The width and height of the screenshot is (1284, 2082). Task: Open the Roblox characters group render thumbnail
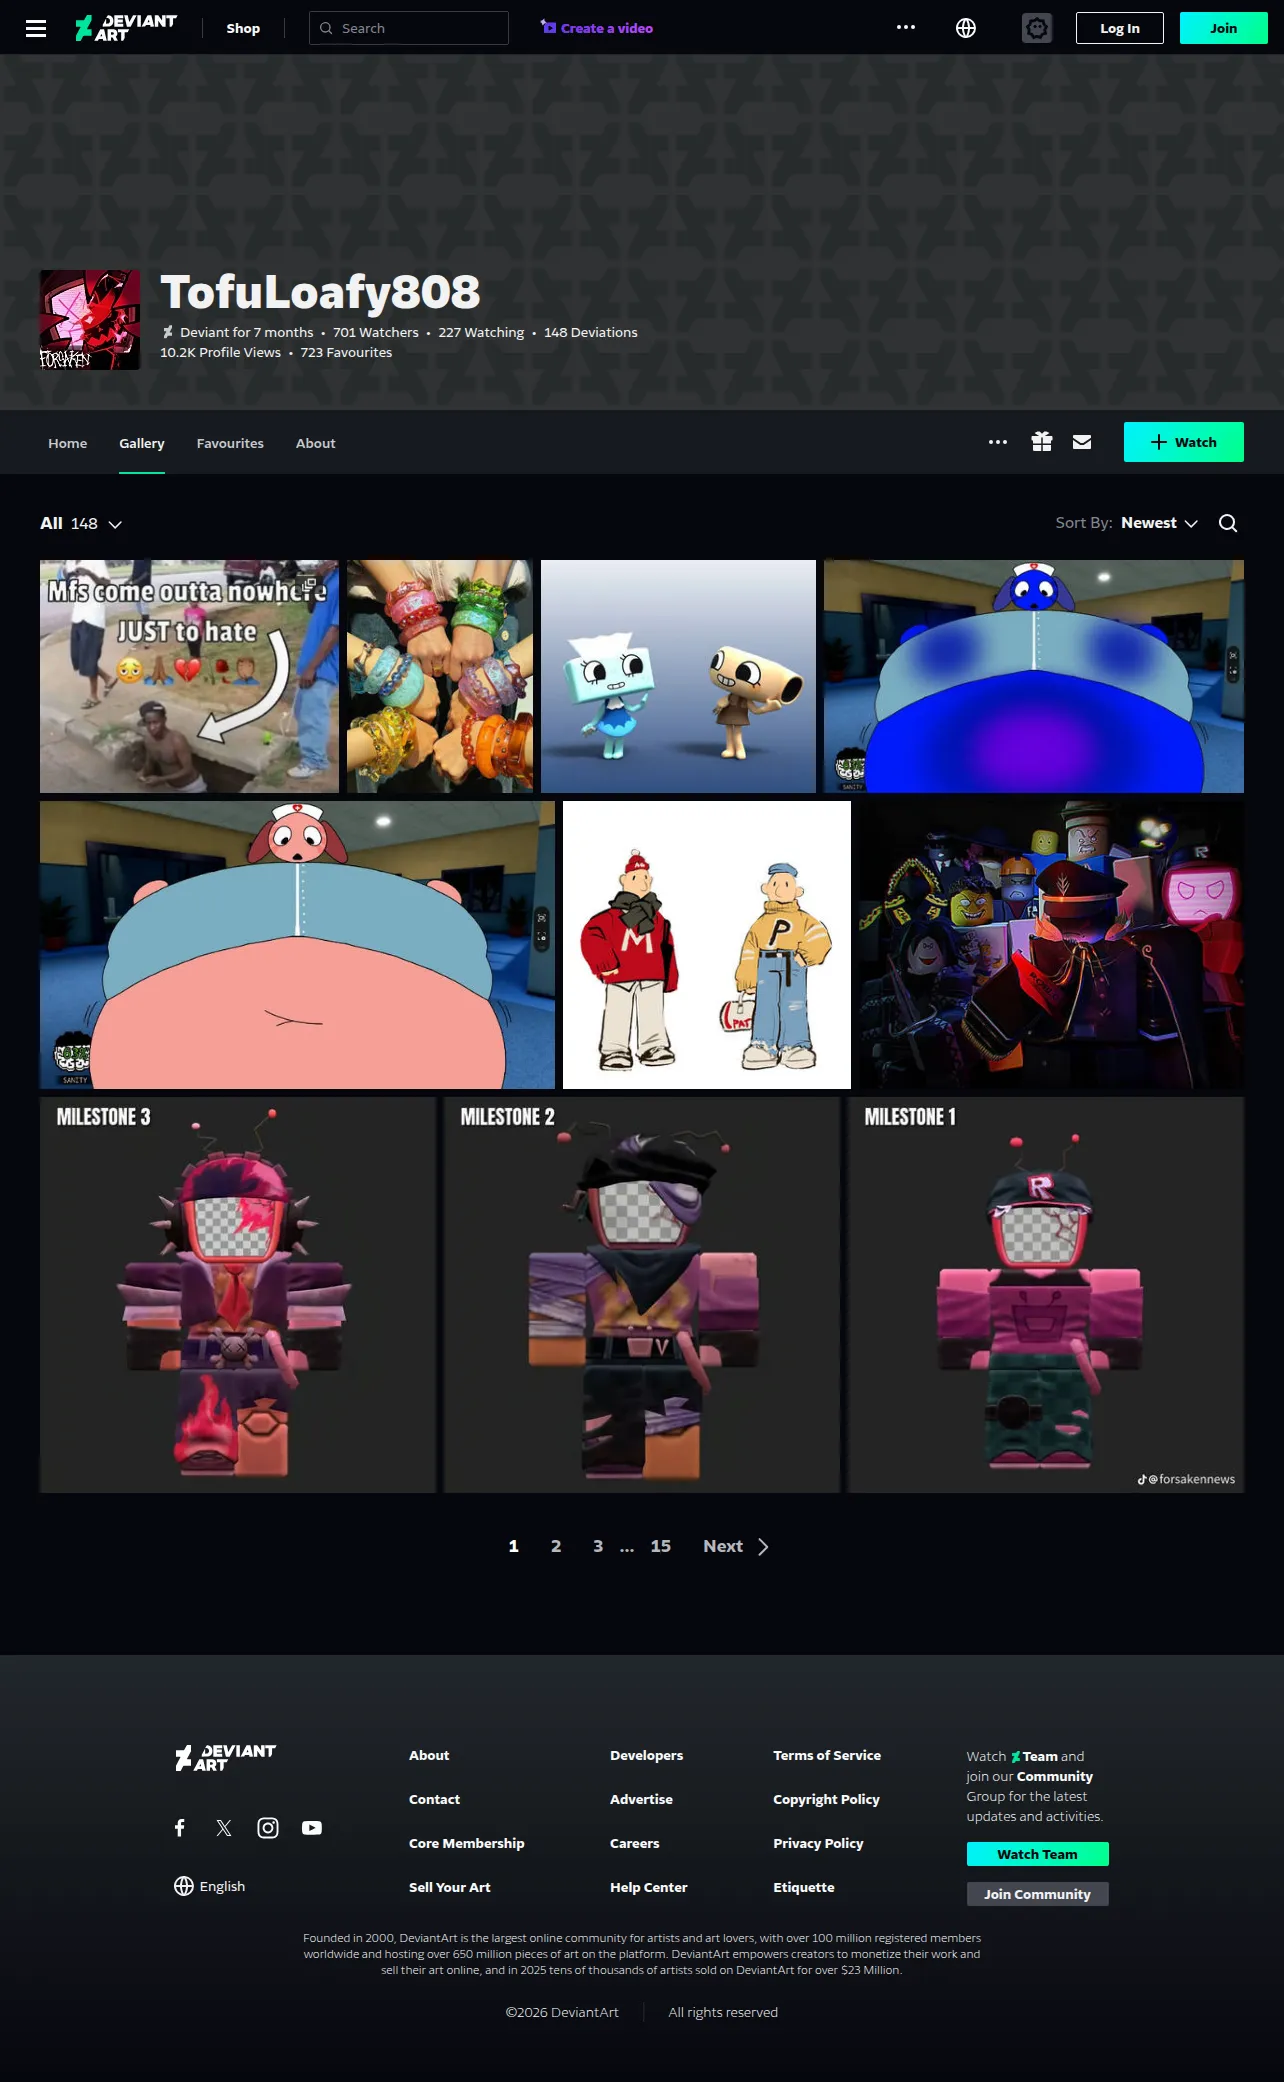pyautogui.click(x=1052, y=945)
